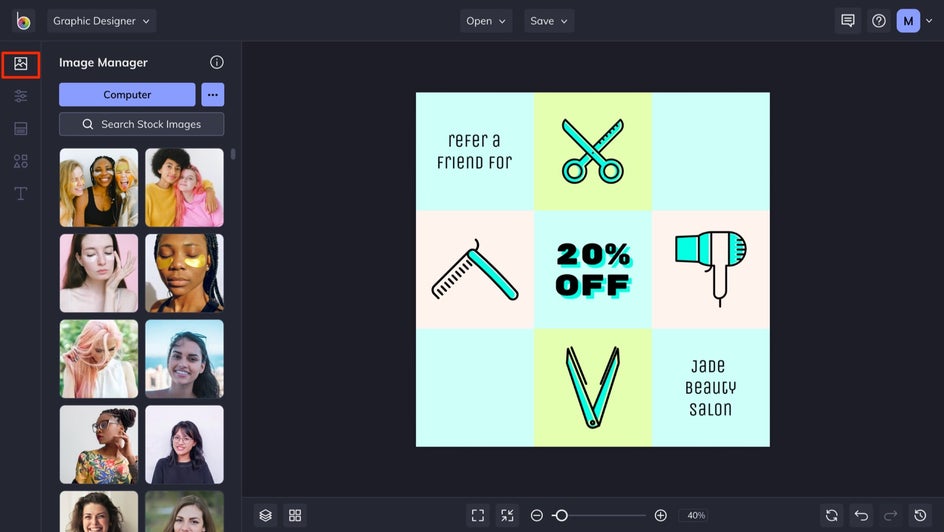This screenshot has height=532, width=944.
Task: Select the pink-haired woman thumbnail
Action: 99,359
